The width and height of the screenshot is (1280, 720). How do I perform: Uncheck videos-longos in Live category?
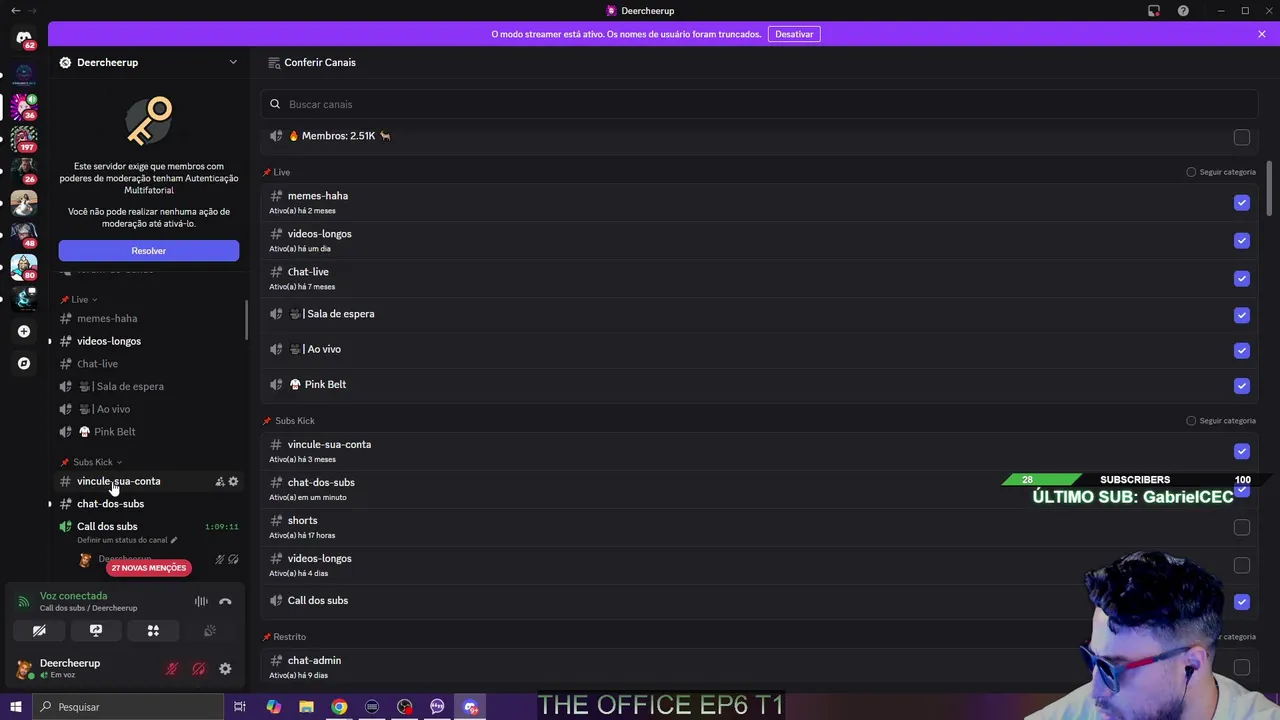click(1242, 240)
